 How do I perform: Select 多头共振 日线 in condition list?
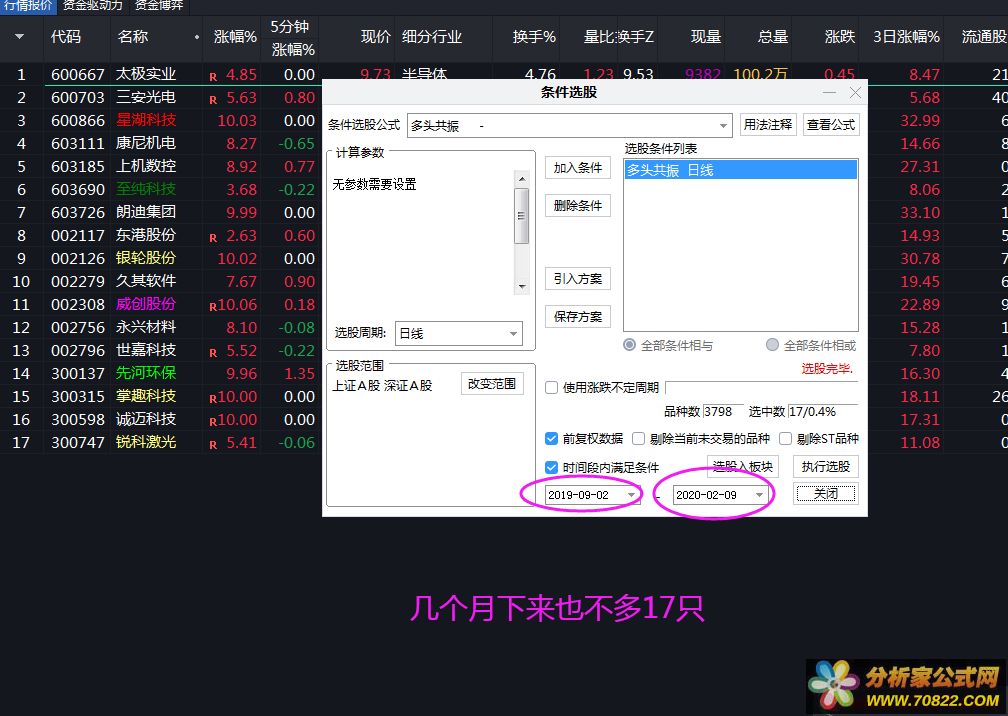740,171
